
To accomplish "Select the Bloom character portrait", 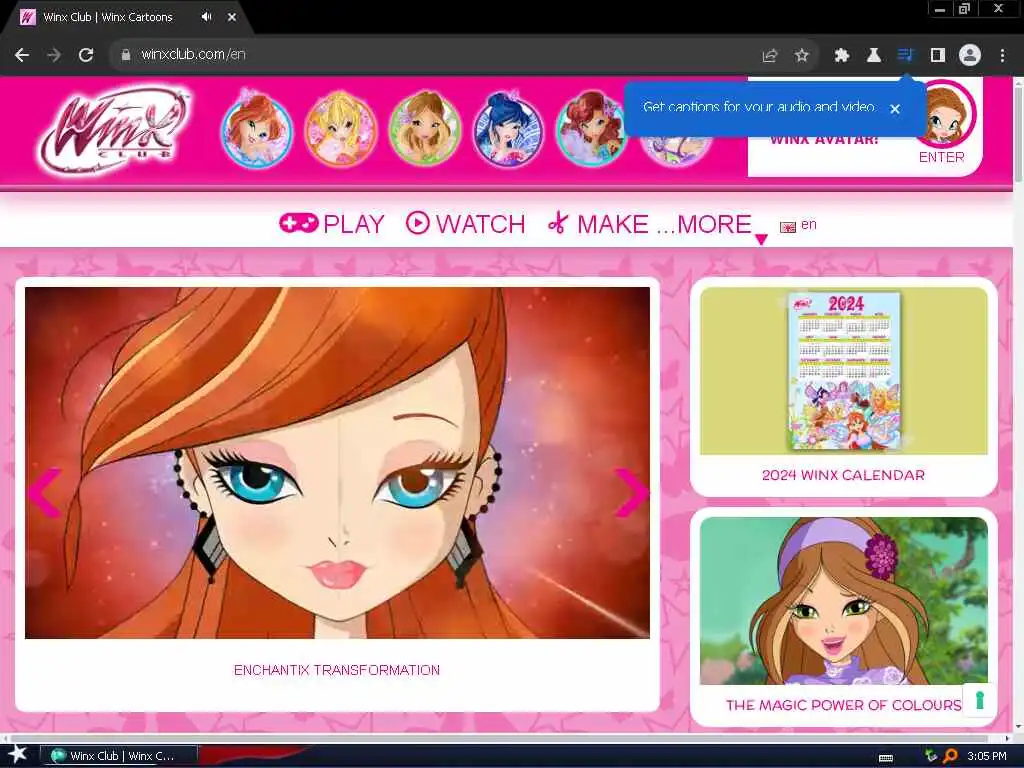I will [x=257, y=129].
